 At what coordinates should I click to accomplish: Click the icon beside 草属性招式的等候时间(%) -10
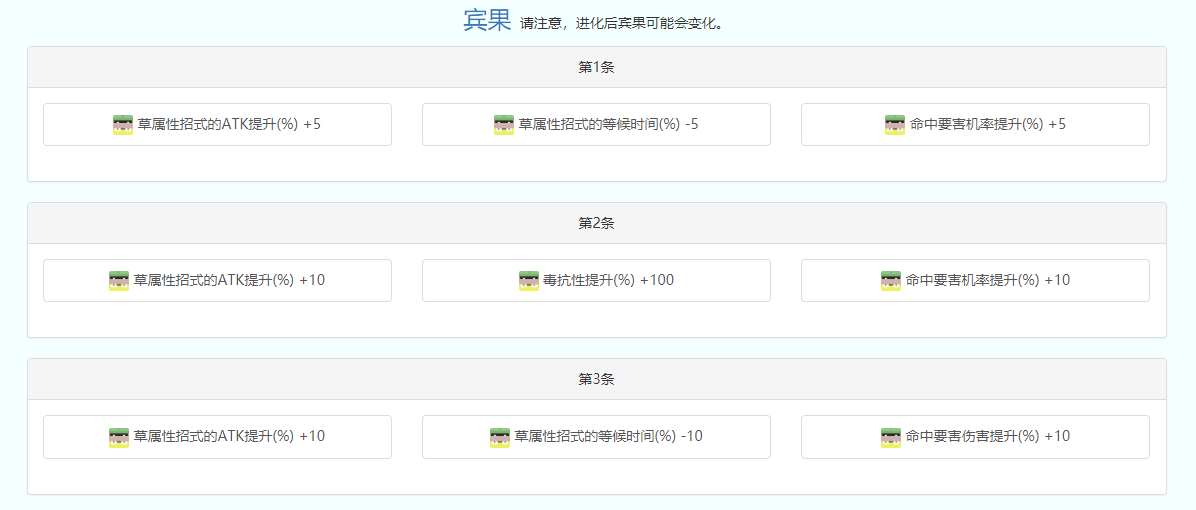pos(500,437)
